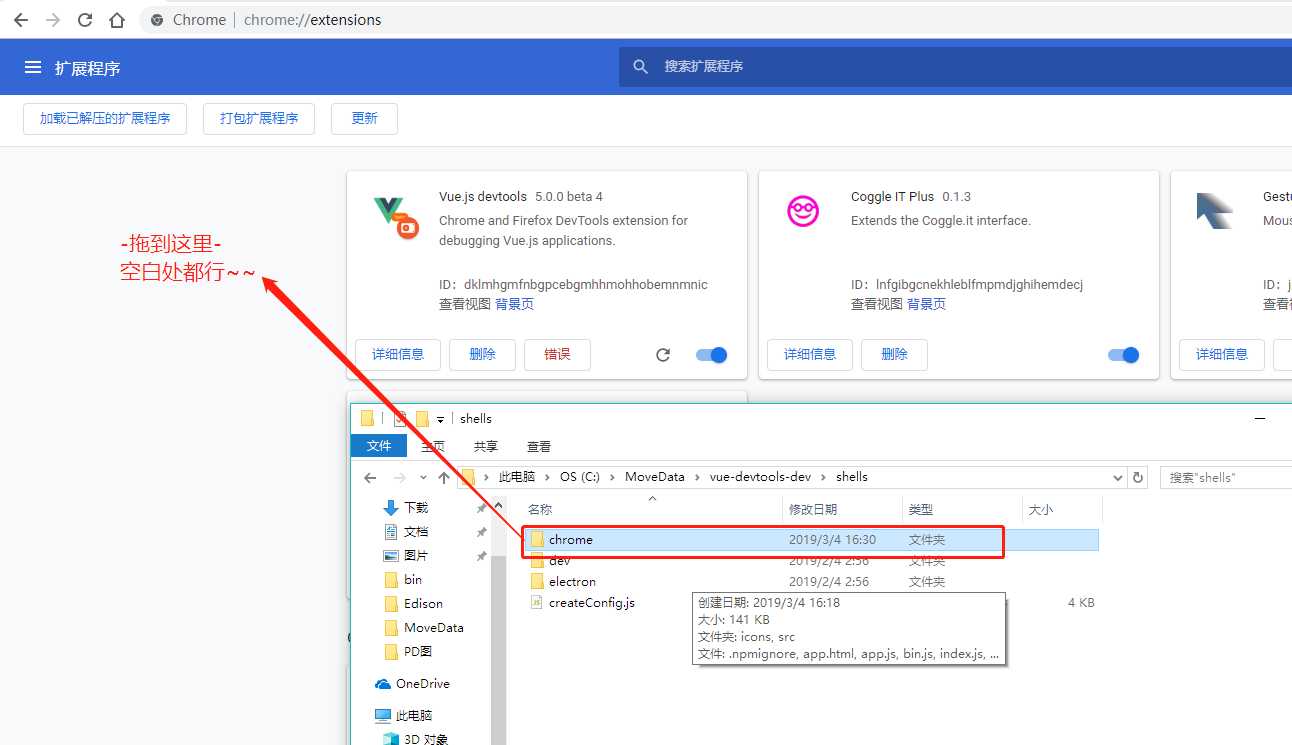The height and width of the screenshot is (745, 1292).
Task: Click the magnifier icon in extensions search
Action: [x=641, y=67]
